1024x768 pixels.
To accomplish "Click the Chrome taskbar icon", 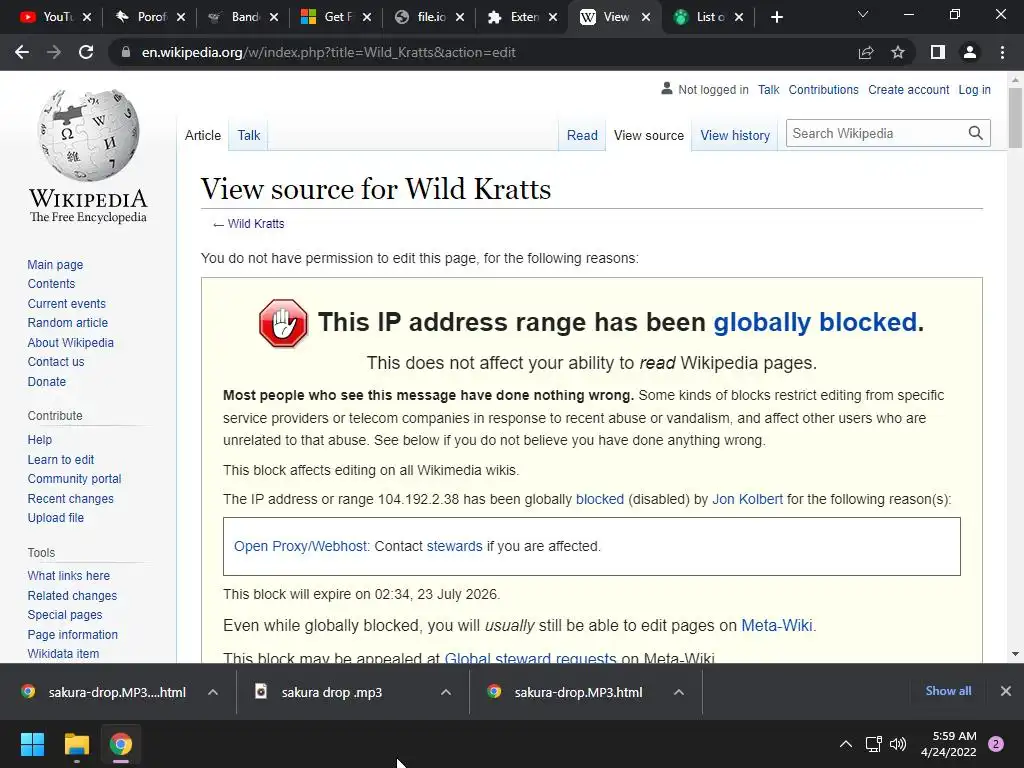I will (x=121, y=744).
